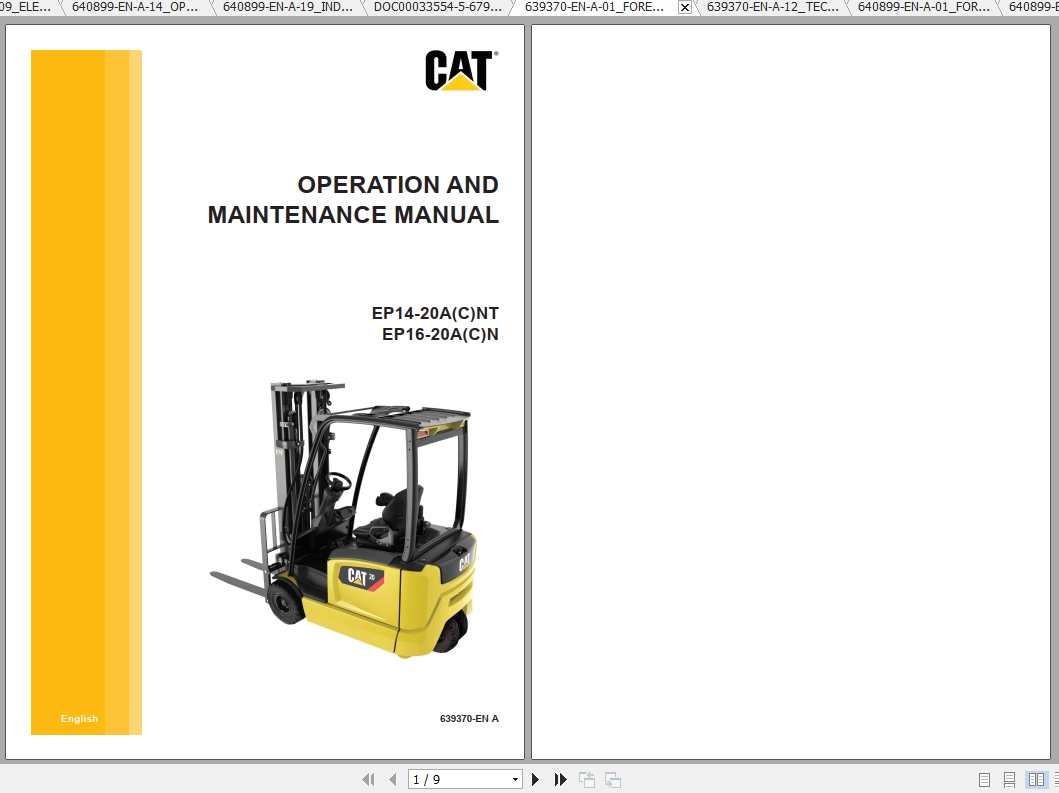Open the 09_ELE document tab

(25, 7)
